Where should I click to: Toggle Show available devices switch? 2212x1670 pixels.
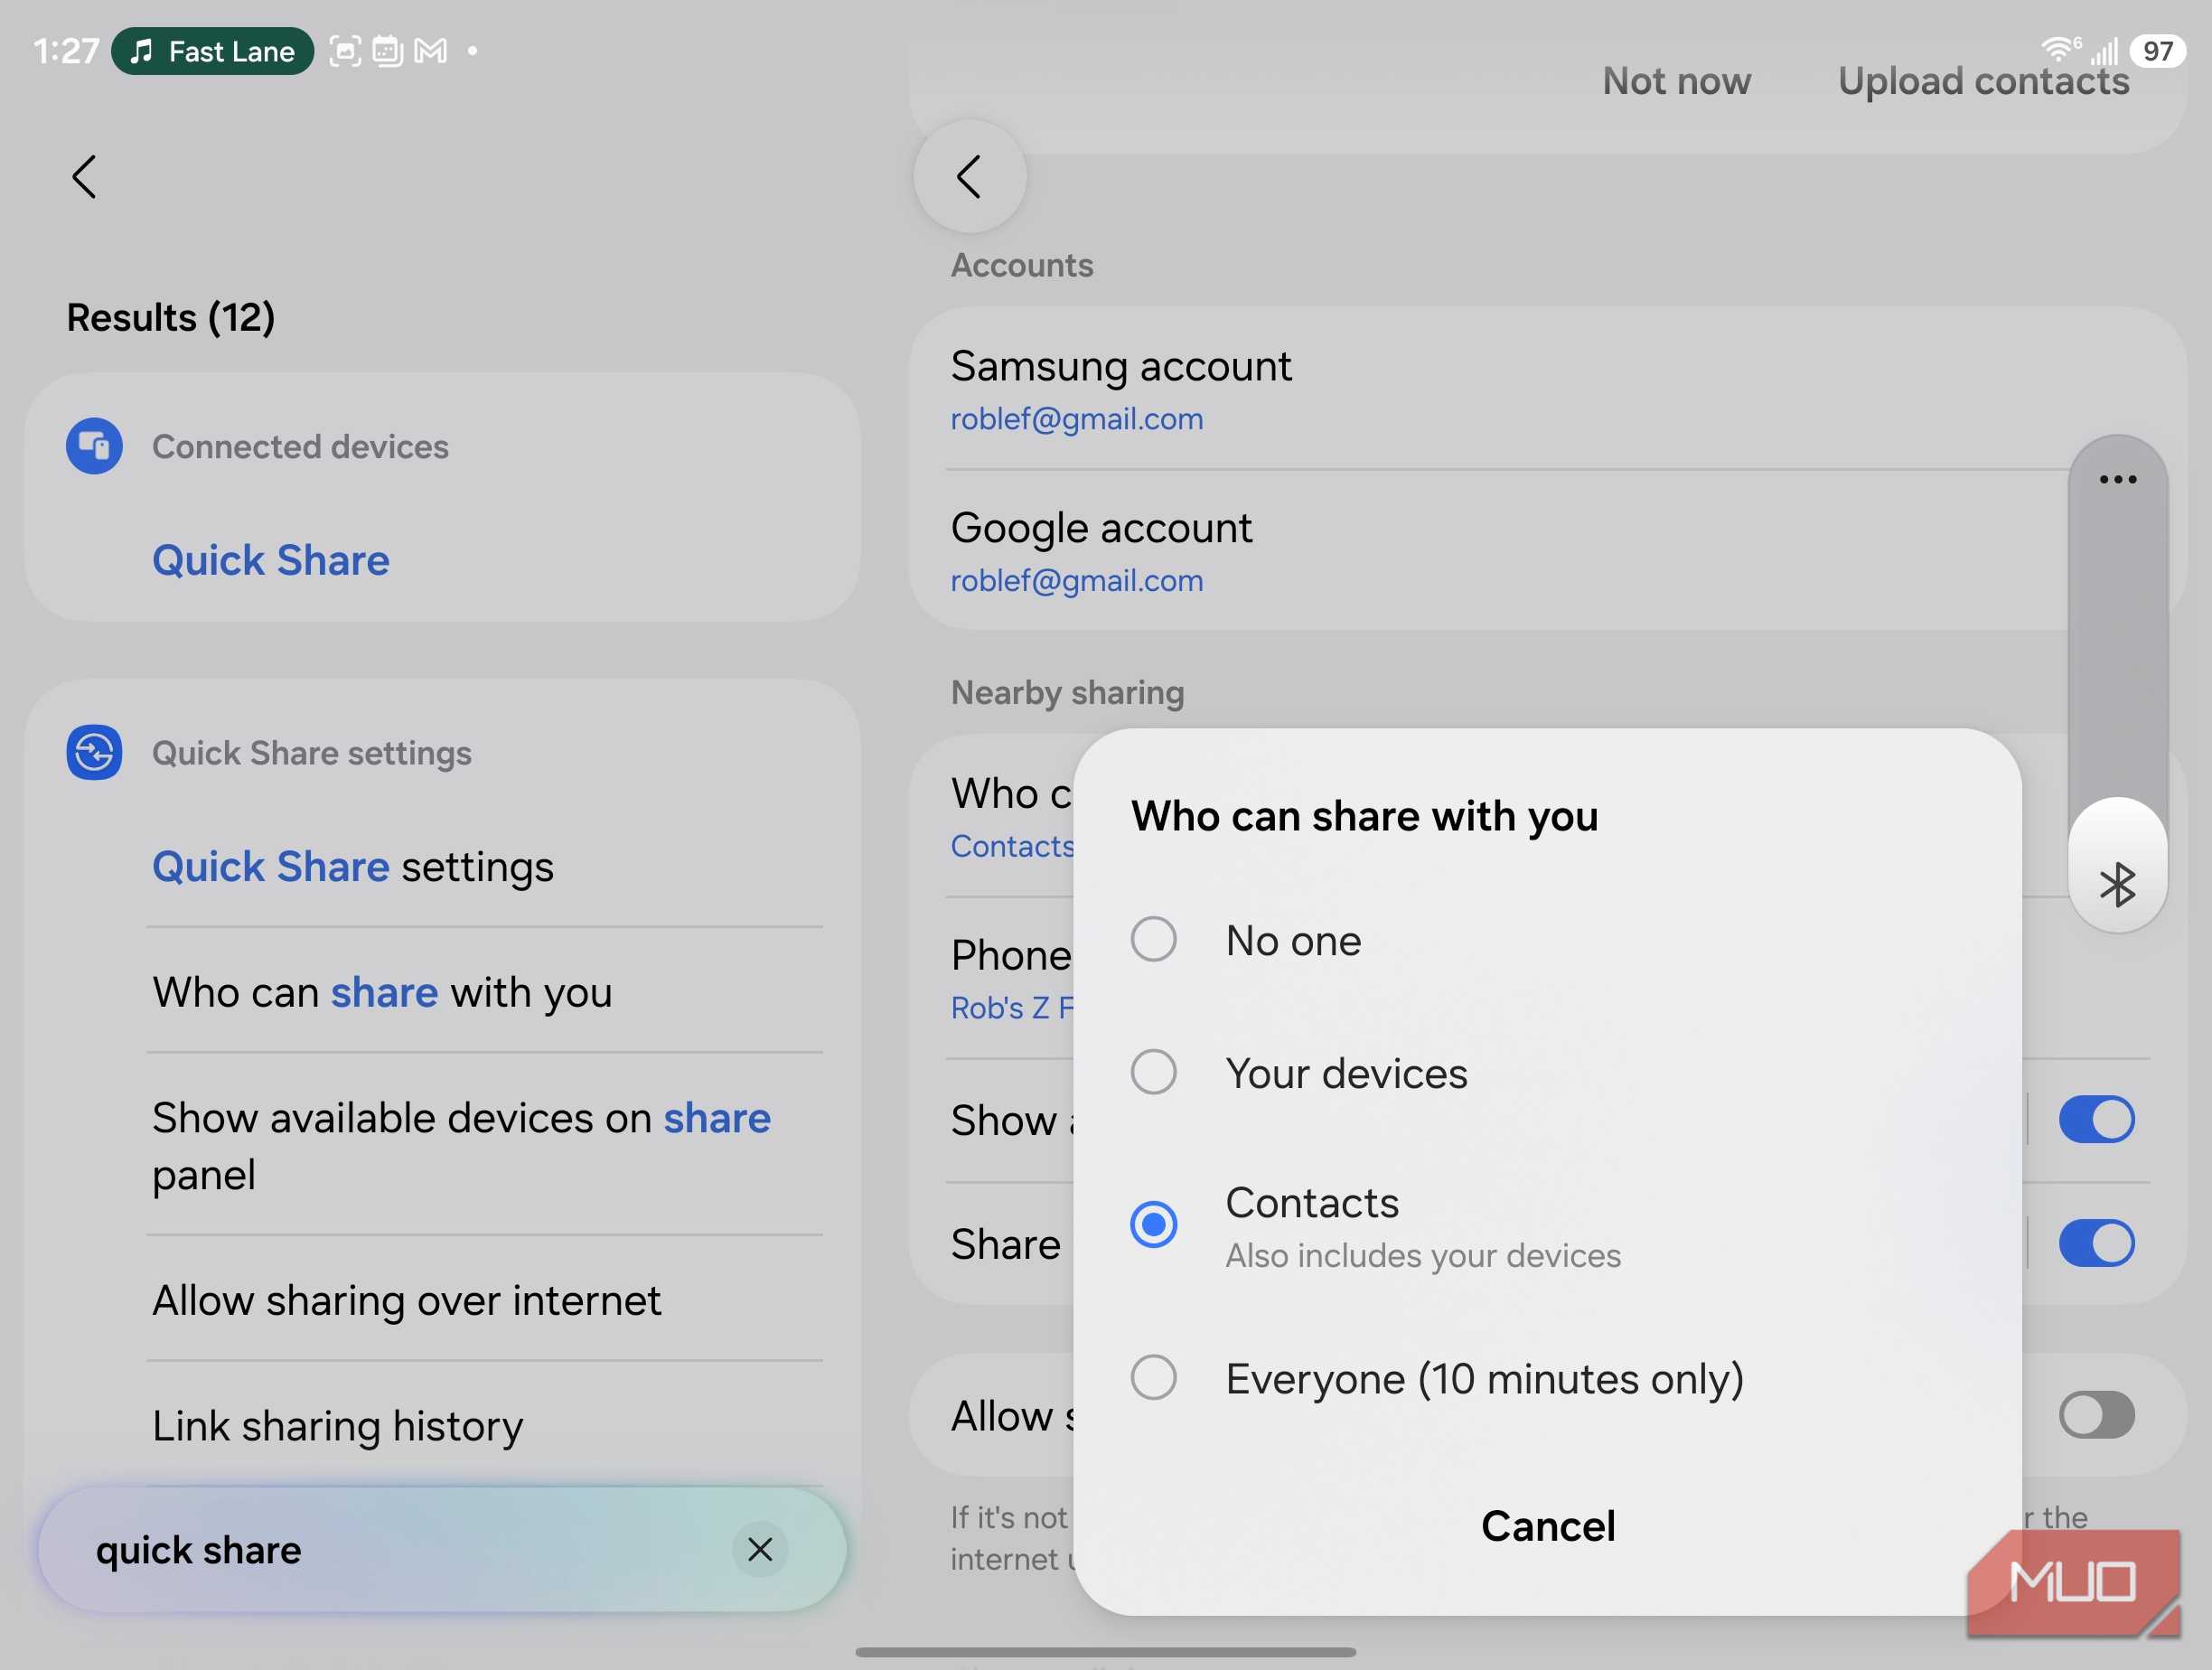(2097, 1119)
